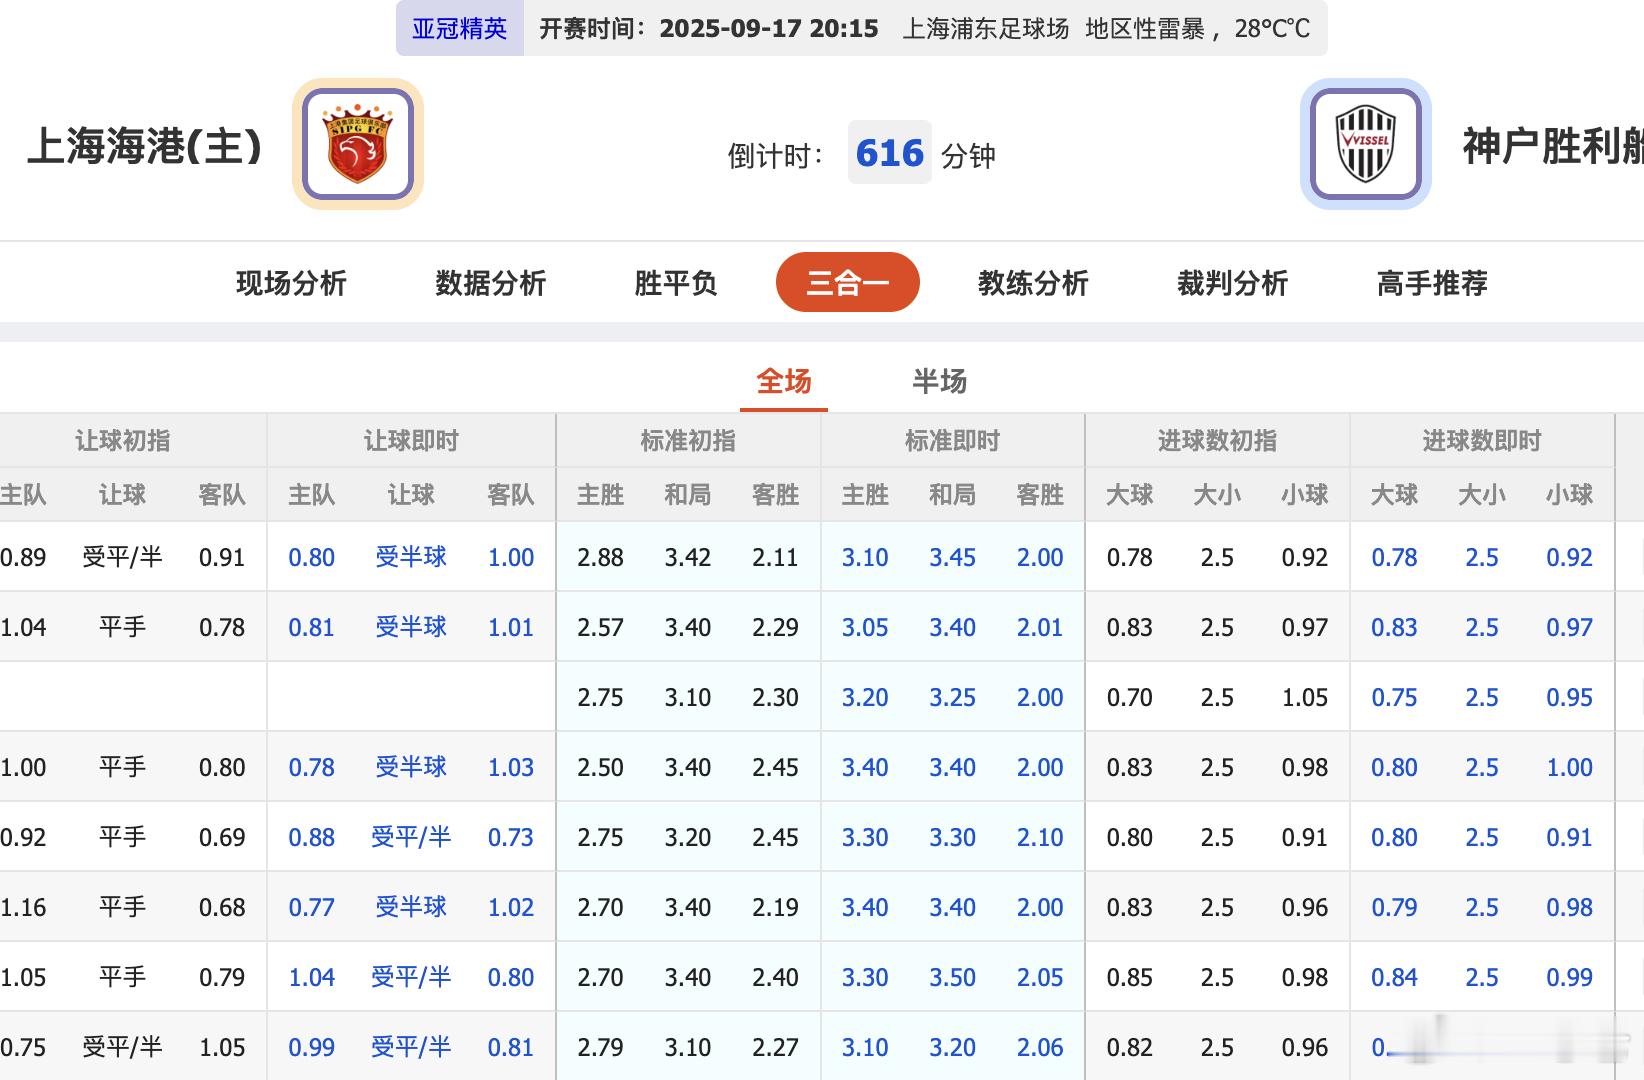Click the live 3.25 draw odds
Viewport: 1644px width, 1080px height.
pos(952,697)
